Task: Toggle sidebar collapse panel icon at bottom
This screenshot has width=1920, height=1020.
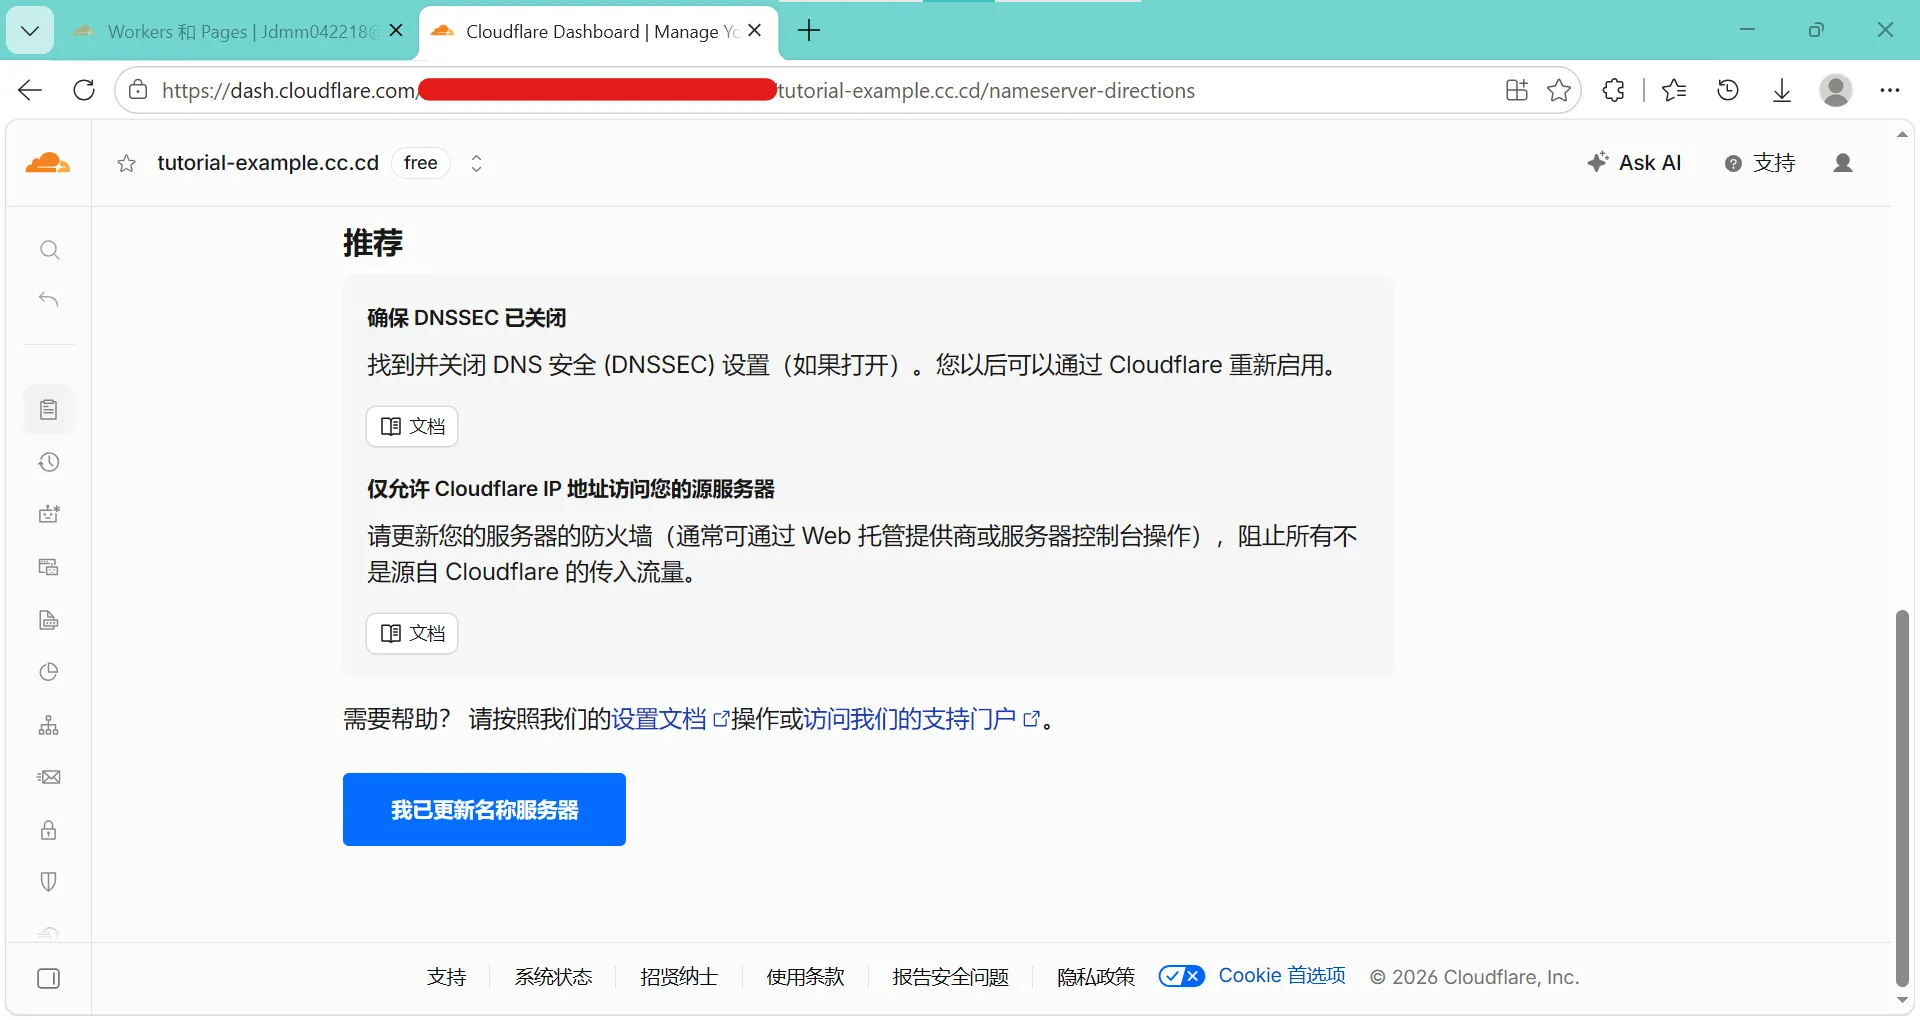Action: click(x=49, y=978)
